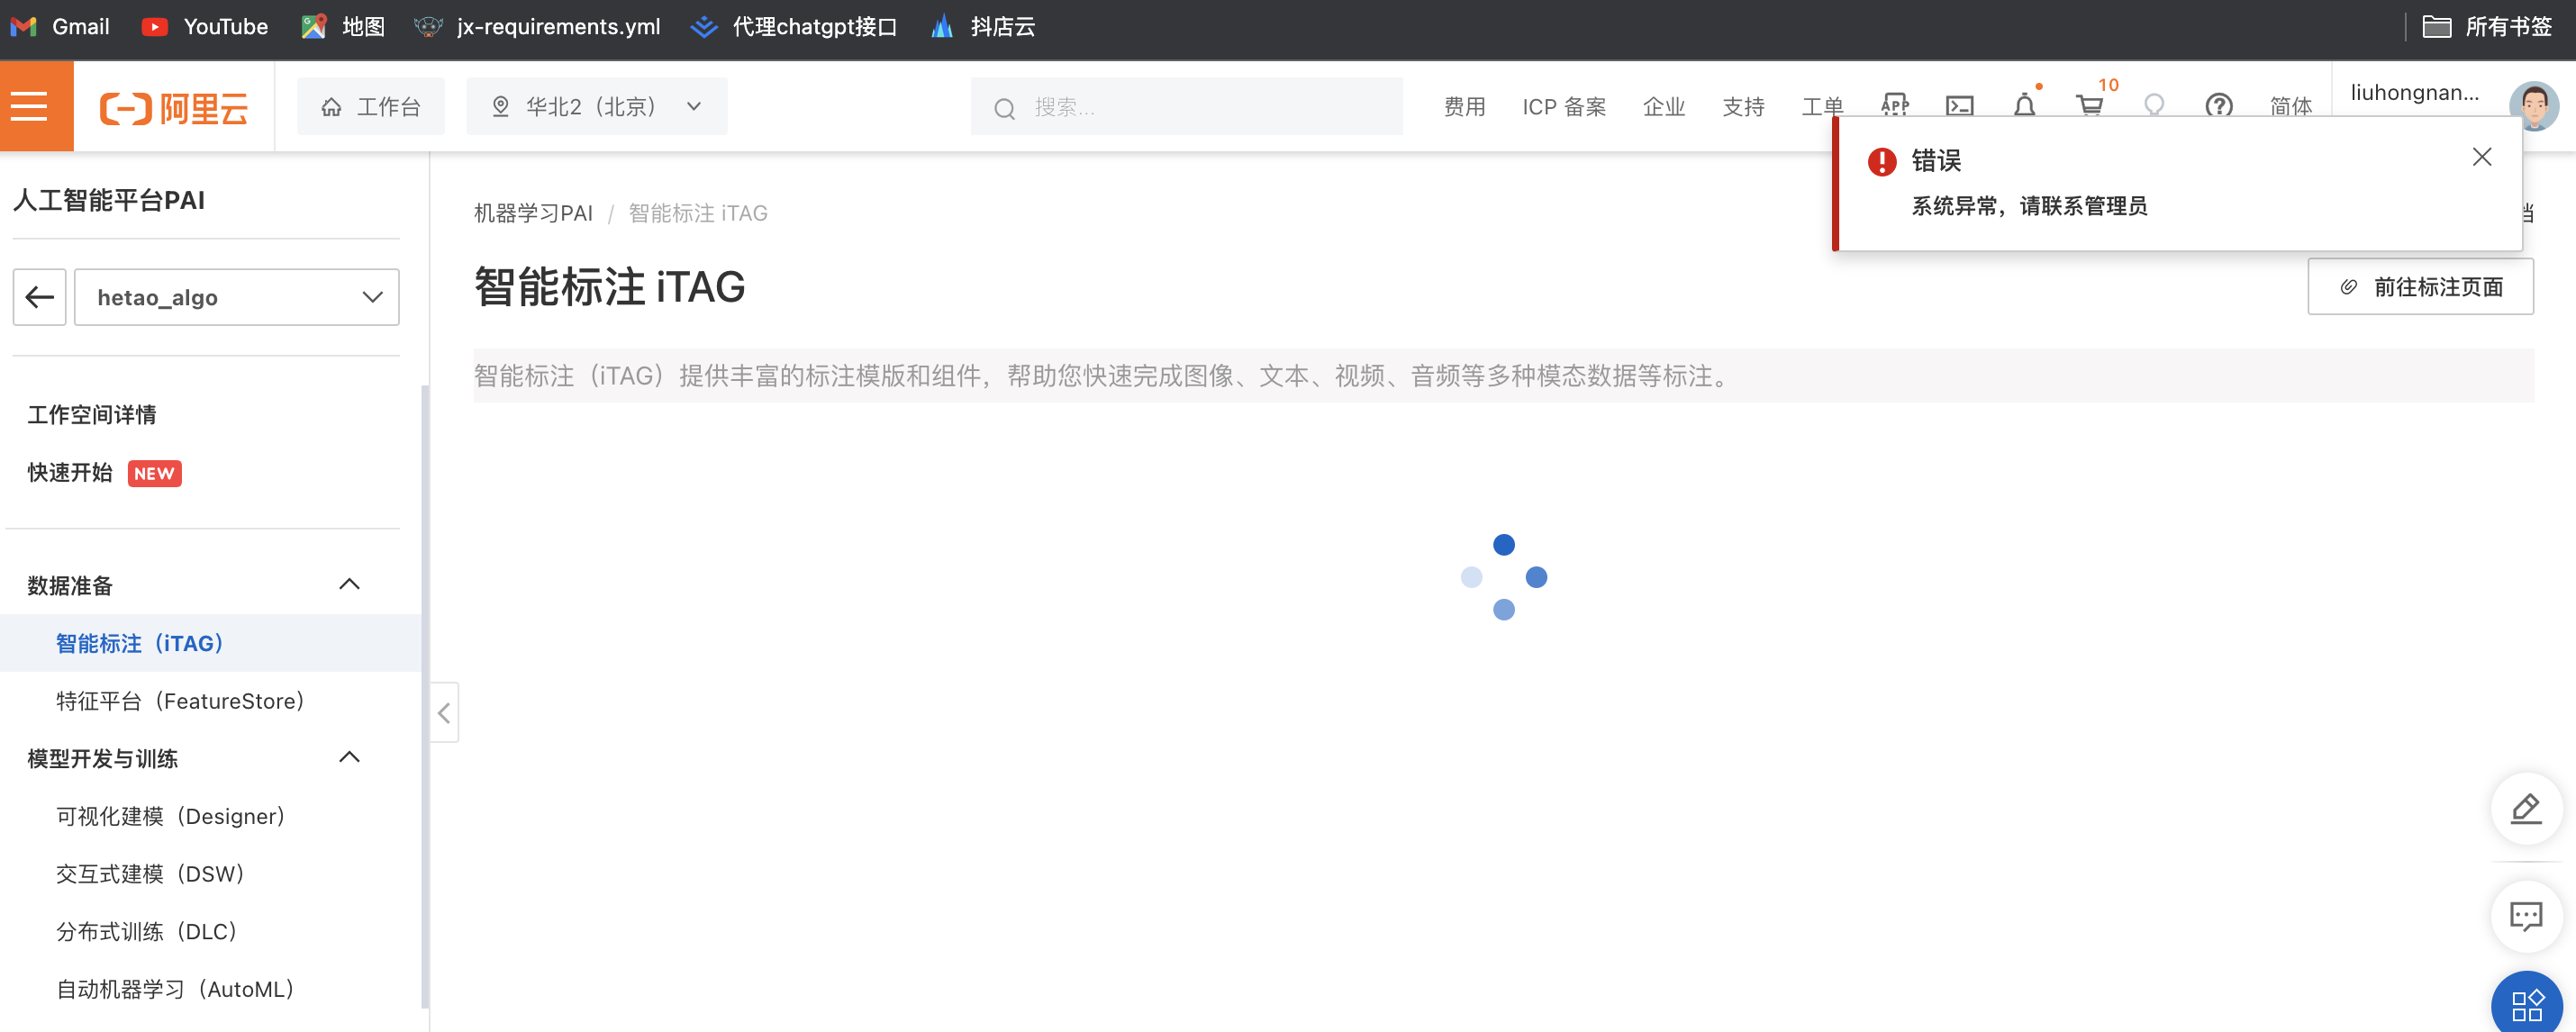This screenshot has height=1032, width=2576.
Task: Click the 人工智能平台PAI sidebar title
Action: (x=109, y=200)
